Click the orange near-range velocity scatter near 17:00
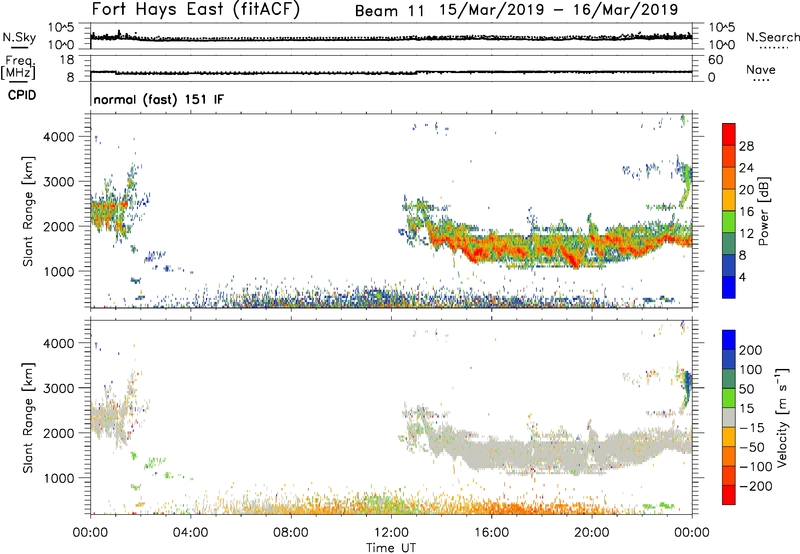 coord(515,508)
